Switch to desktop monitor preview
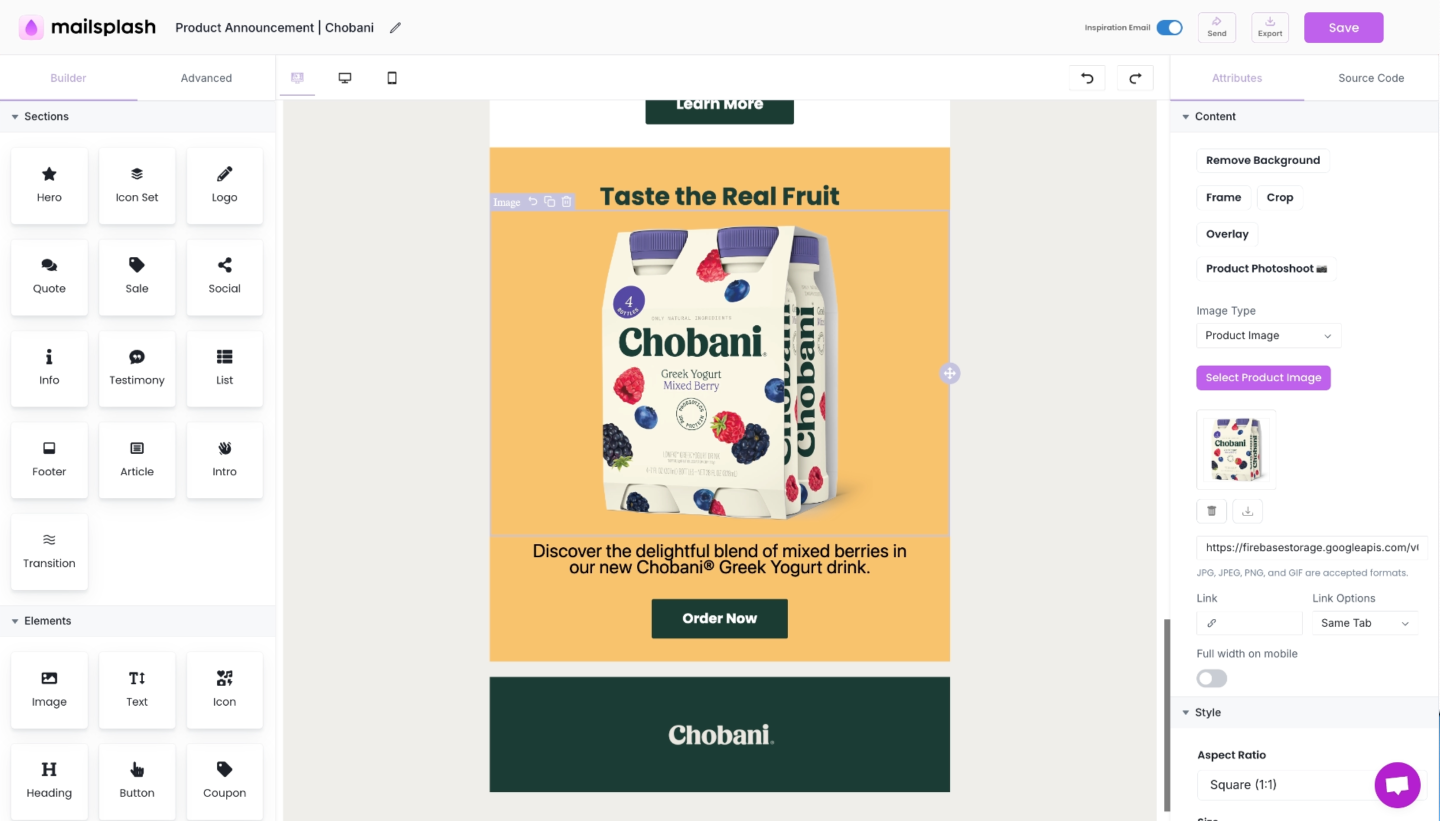The height and width of the screenshot is (821, 1440). [x=345, y=78]
